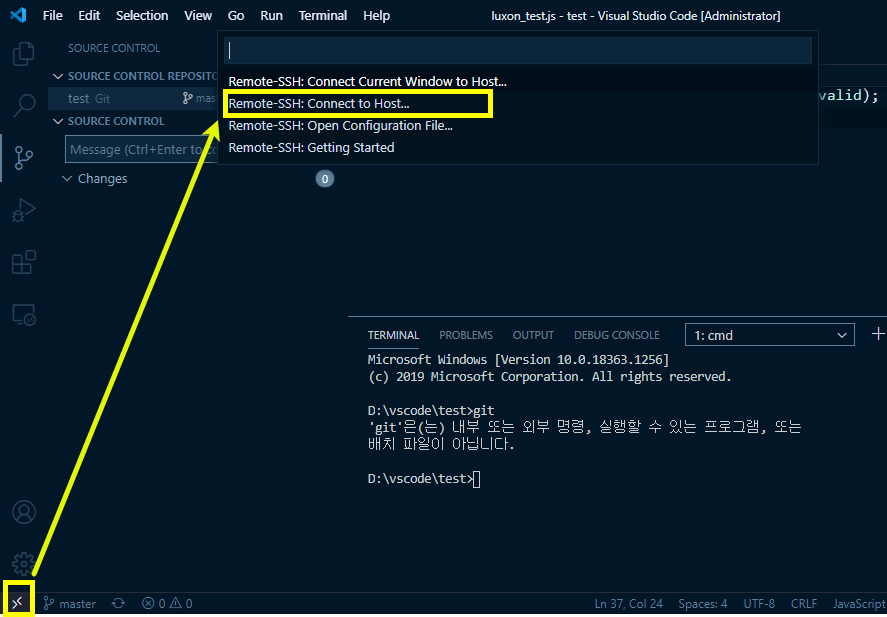The height and width of the screenshot is (617, 887).
Task: Click the CRLF end-of-line status entry
Action: tap(804, 603)
